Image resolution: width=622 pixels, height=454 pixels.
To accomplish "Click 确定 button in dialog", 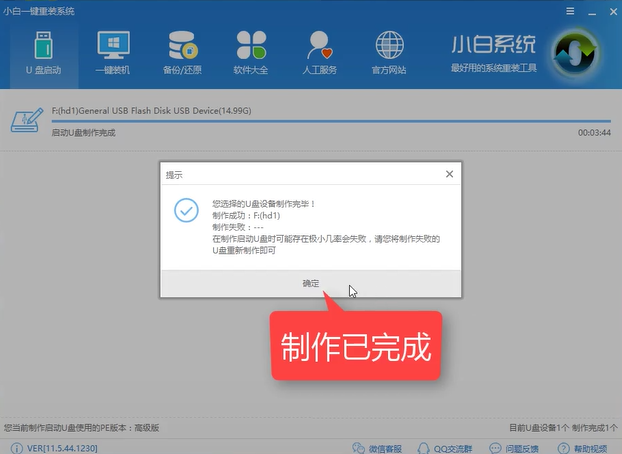I will tap(311, 283).
